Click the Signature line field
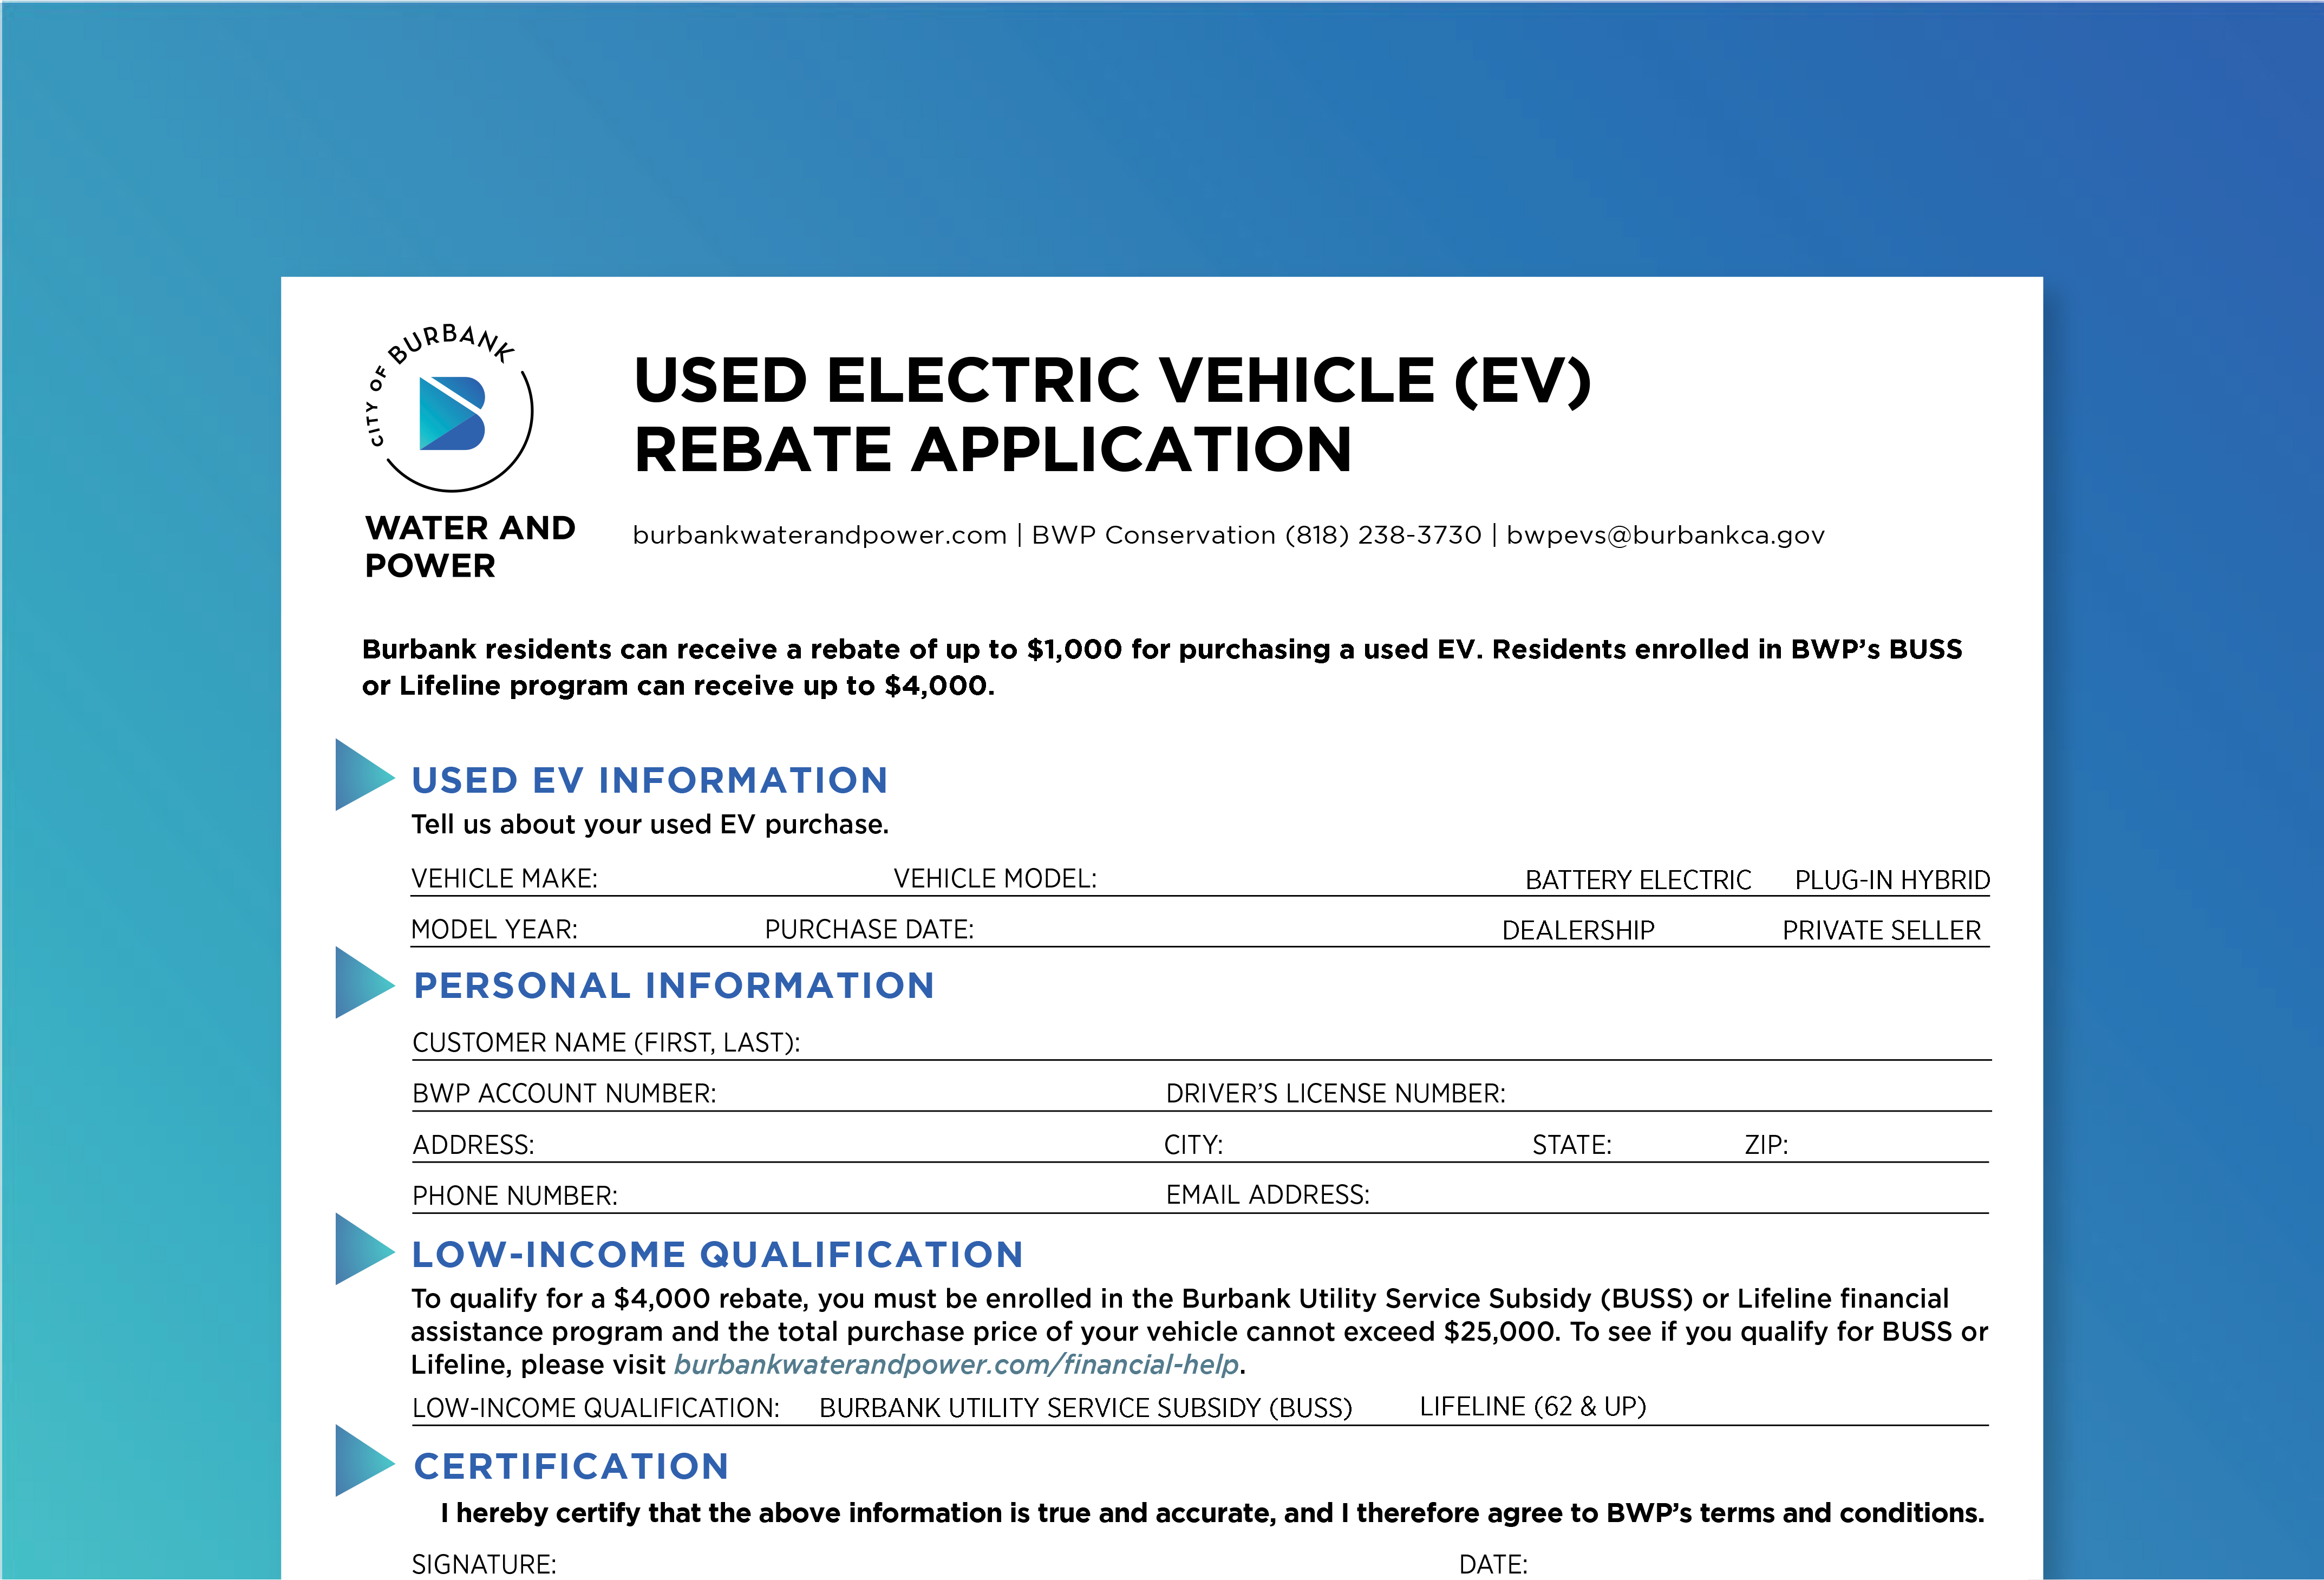 point(1000,1564)
